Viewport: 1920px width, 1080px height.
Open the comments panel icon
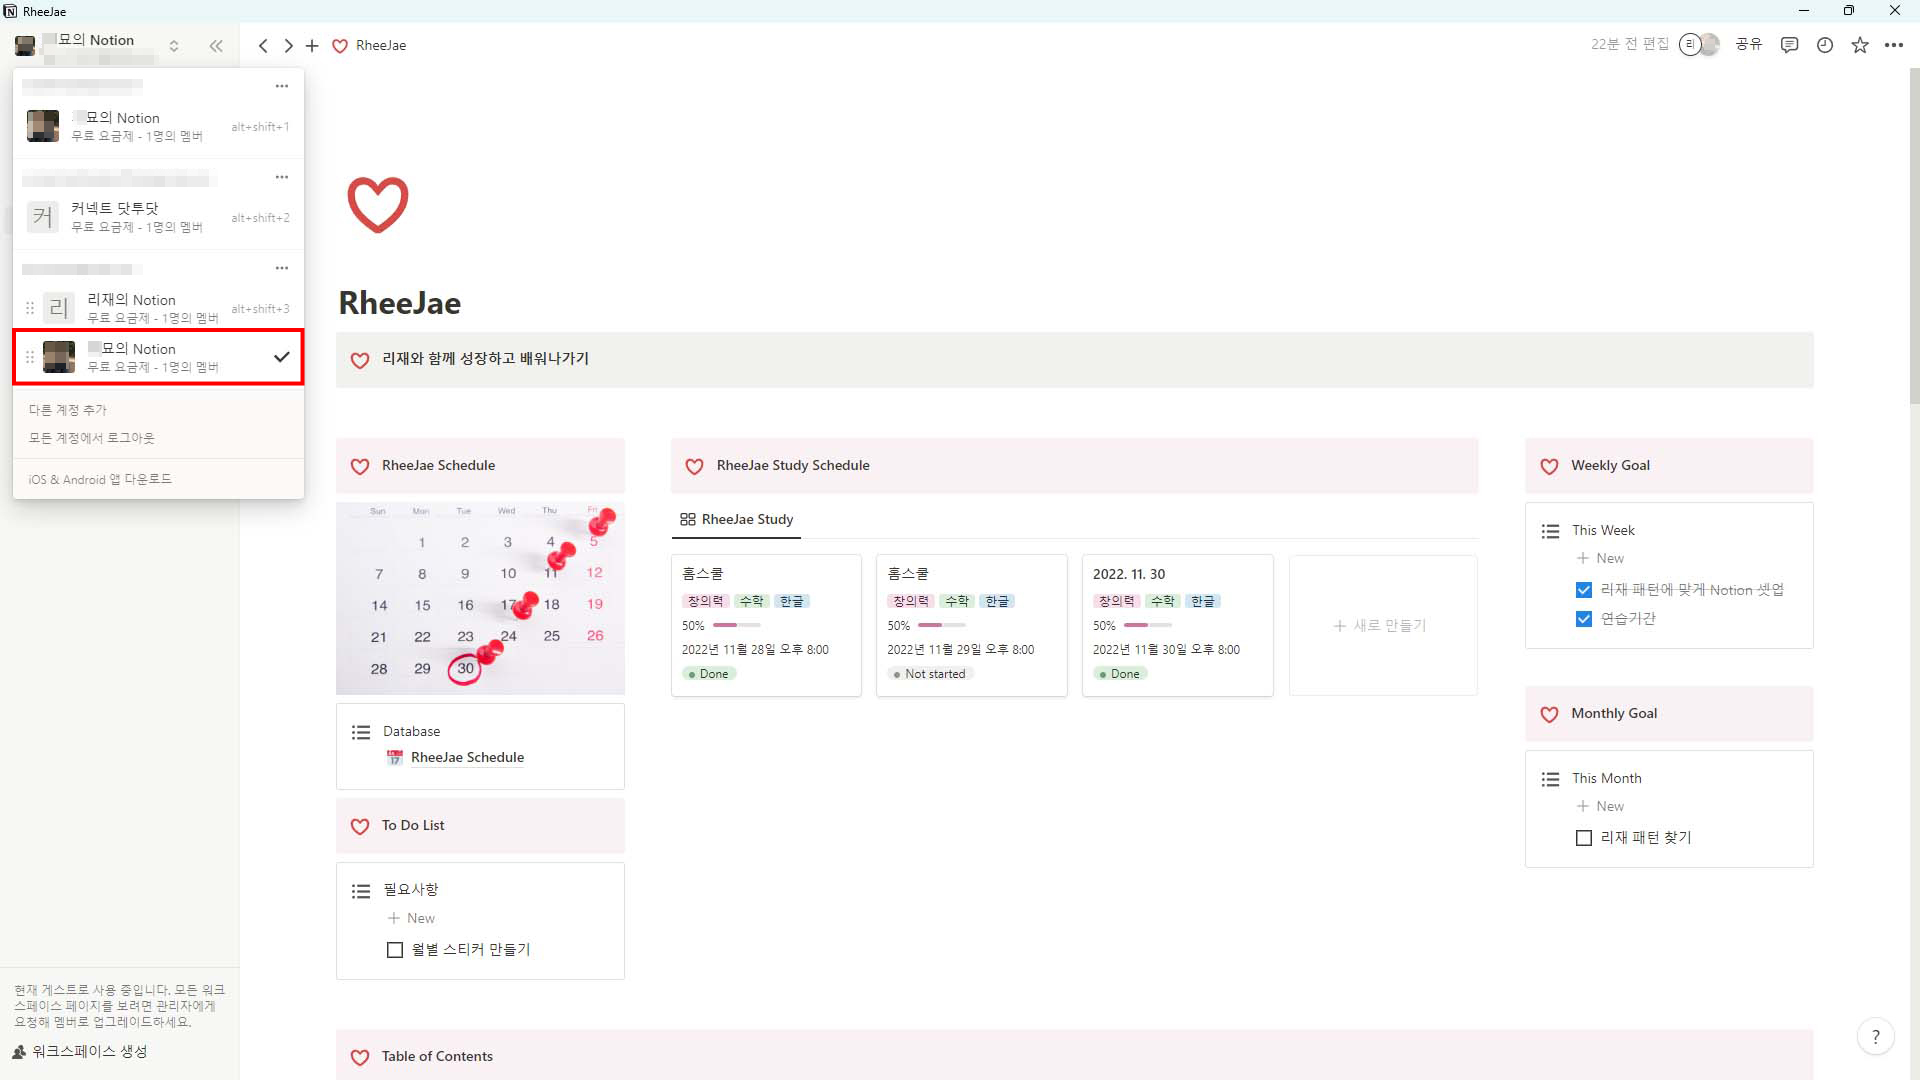click(x=1789, y=45)
